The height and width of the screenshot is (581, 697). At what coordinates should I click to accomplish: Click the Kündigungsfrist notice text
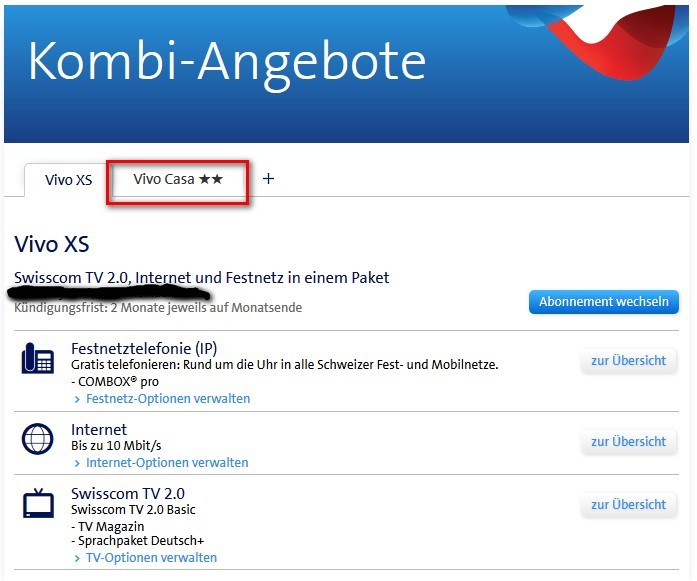click(x=158, y=308)
